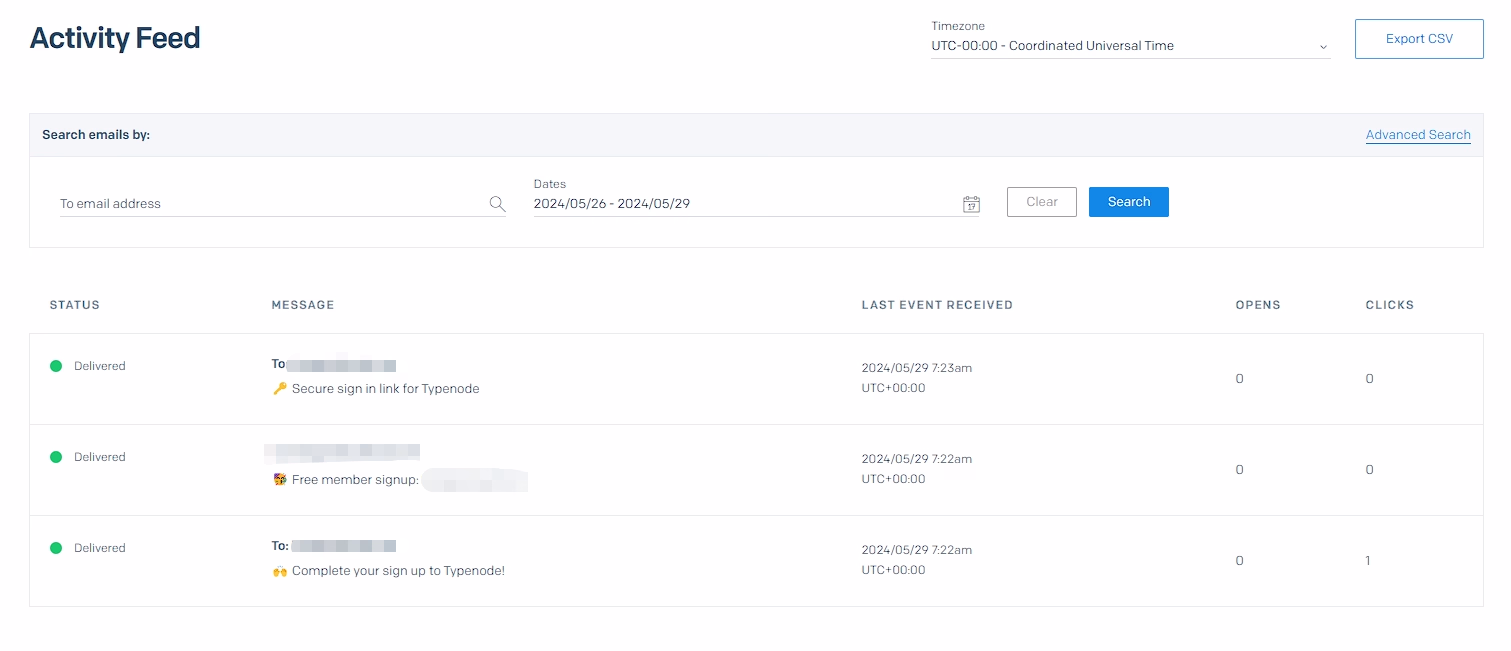This screenshot has width=1511, height=651.
Task: Click the Clear button
Action: tap(1041, 202)
